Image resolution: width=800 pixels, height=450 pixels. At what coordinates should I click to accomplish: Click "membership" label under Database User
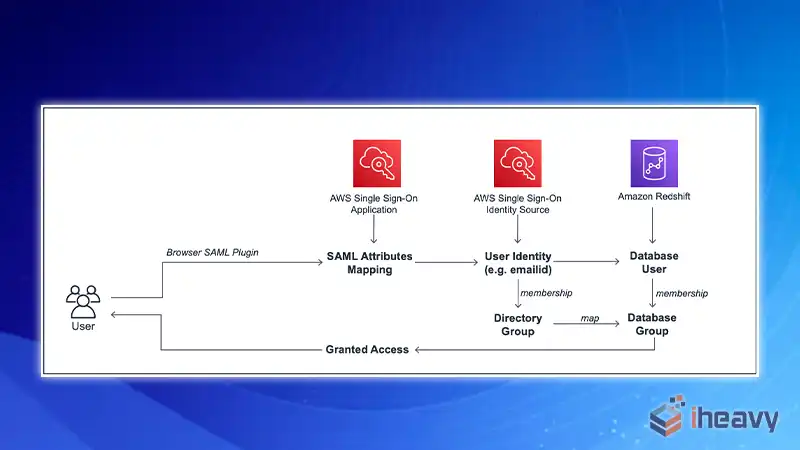tap(682, 293)
